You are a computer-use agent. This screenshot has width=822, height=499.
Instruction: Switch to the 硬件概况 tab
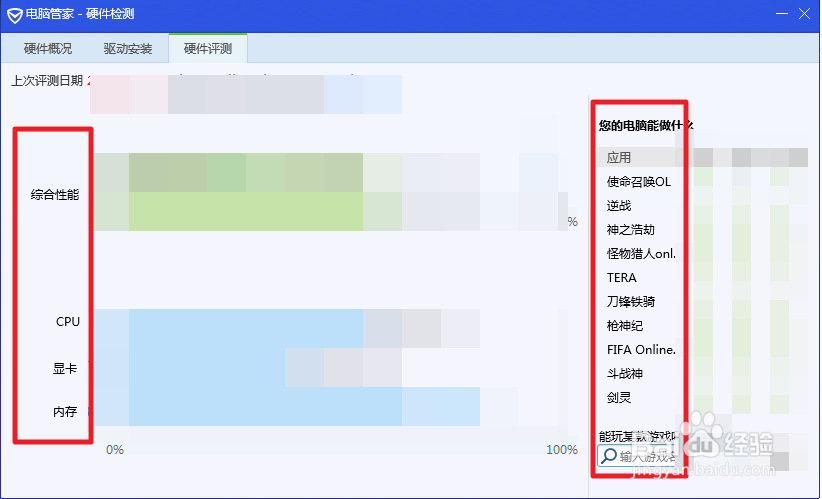(48, 49)
